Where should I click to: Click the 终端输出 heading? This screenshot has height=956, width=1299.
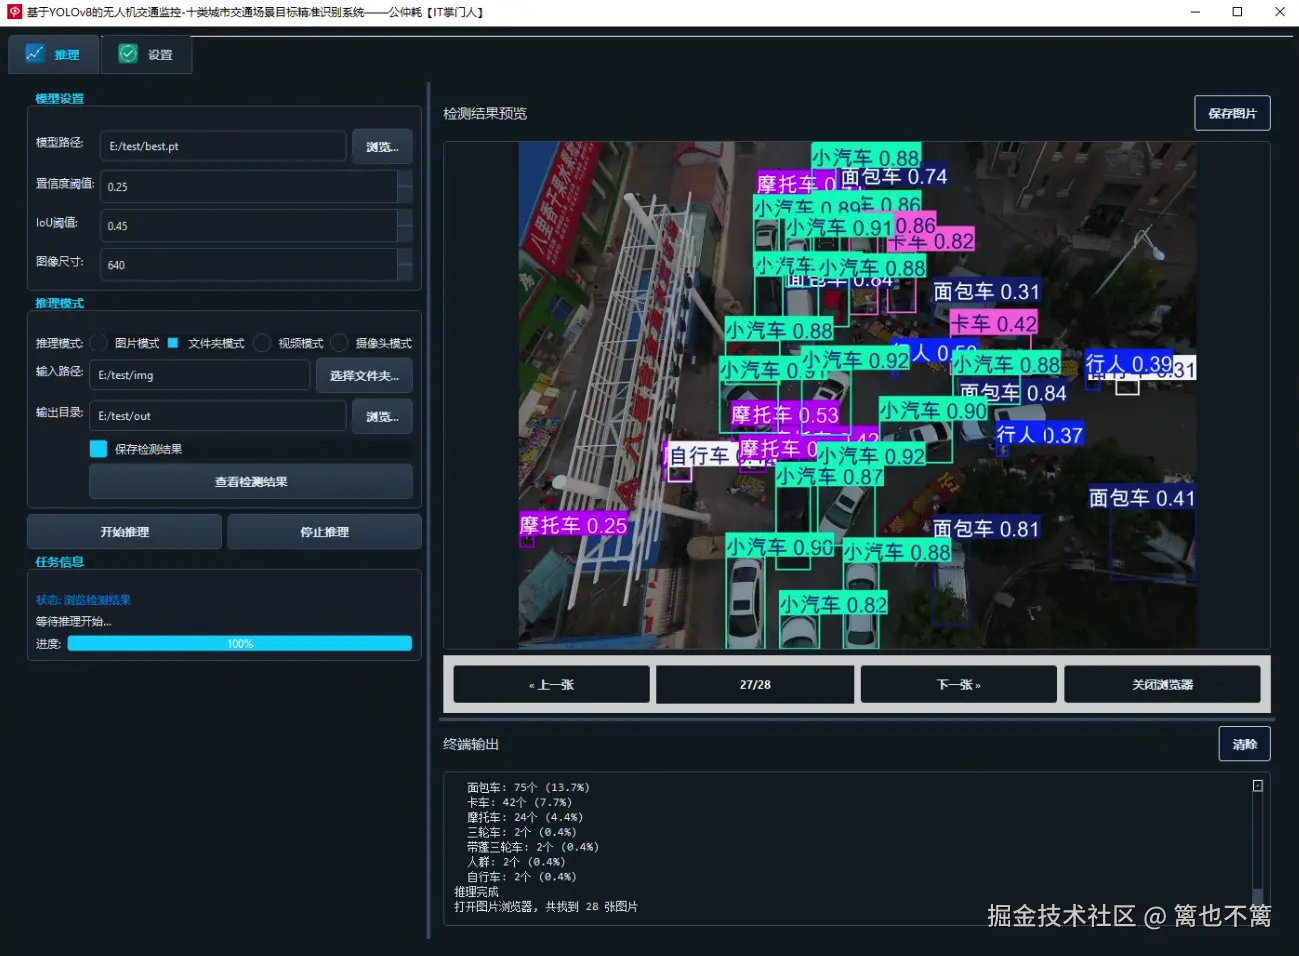tap(471, 744)
